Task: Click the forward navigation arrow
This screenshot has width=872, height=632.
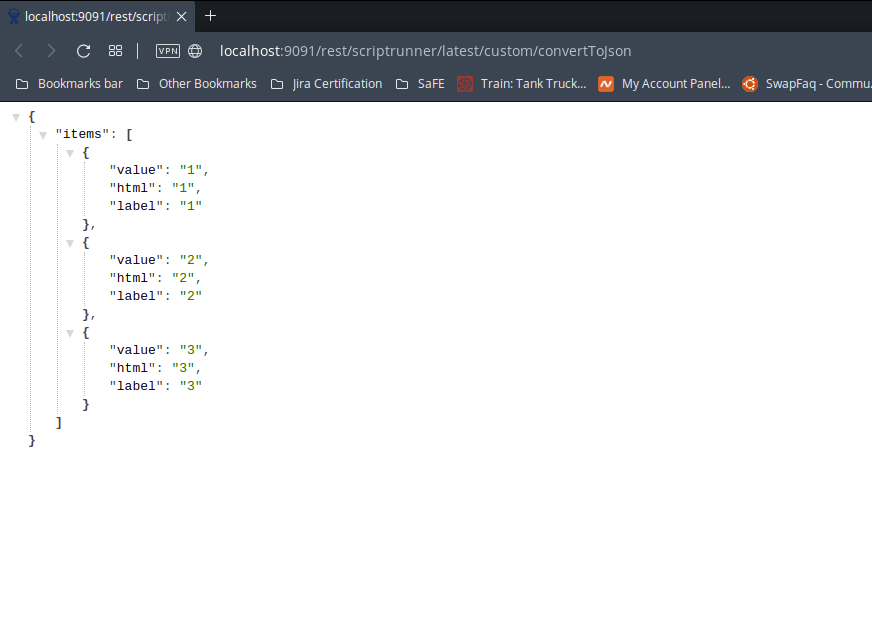Action: pos(50,50)
